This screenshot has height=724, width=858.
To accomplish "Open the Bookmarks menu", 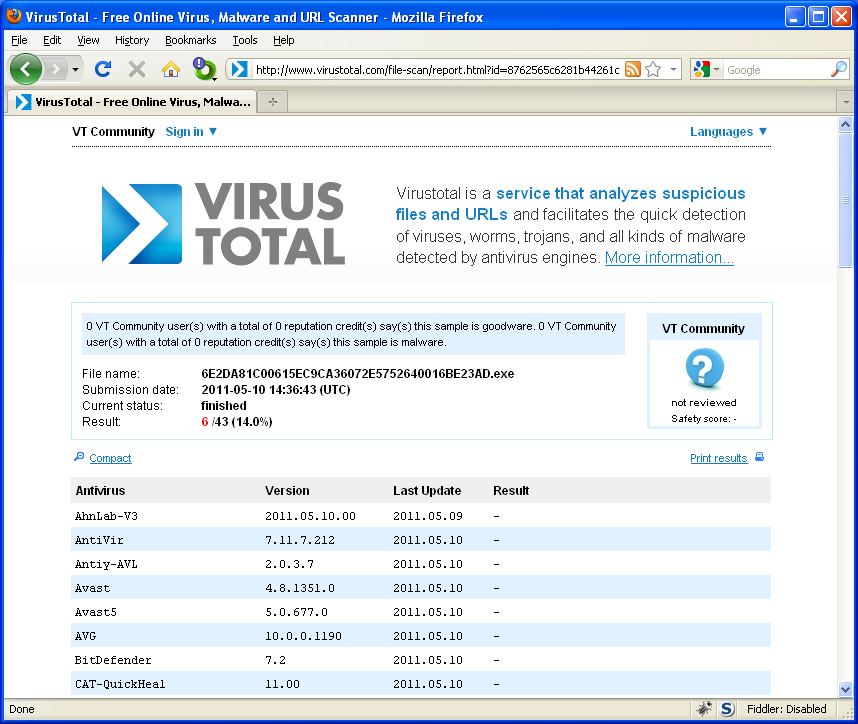I will 190,40.
